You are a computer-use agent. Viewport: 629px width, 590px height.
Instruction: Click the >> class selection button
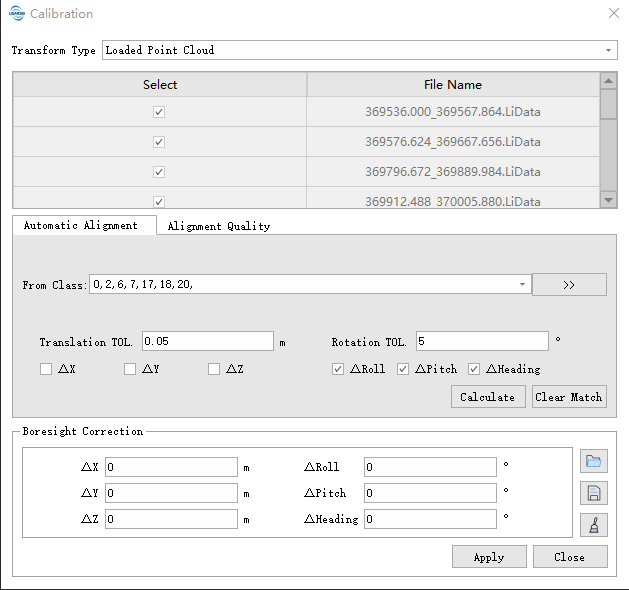569,285
